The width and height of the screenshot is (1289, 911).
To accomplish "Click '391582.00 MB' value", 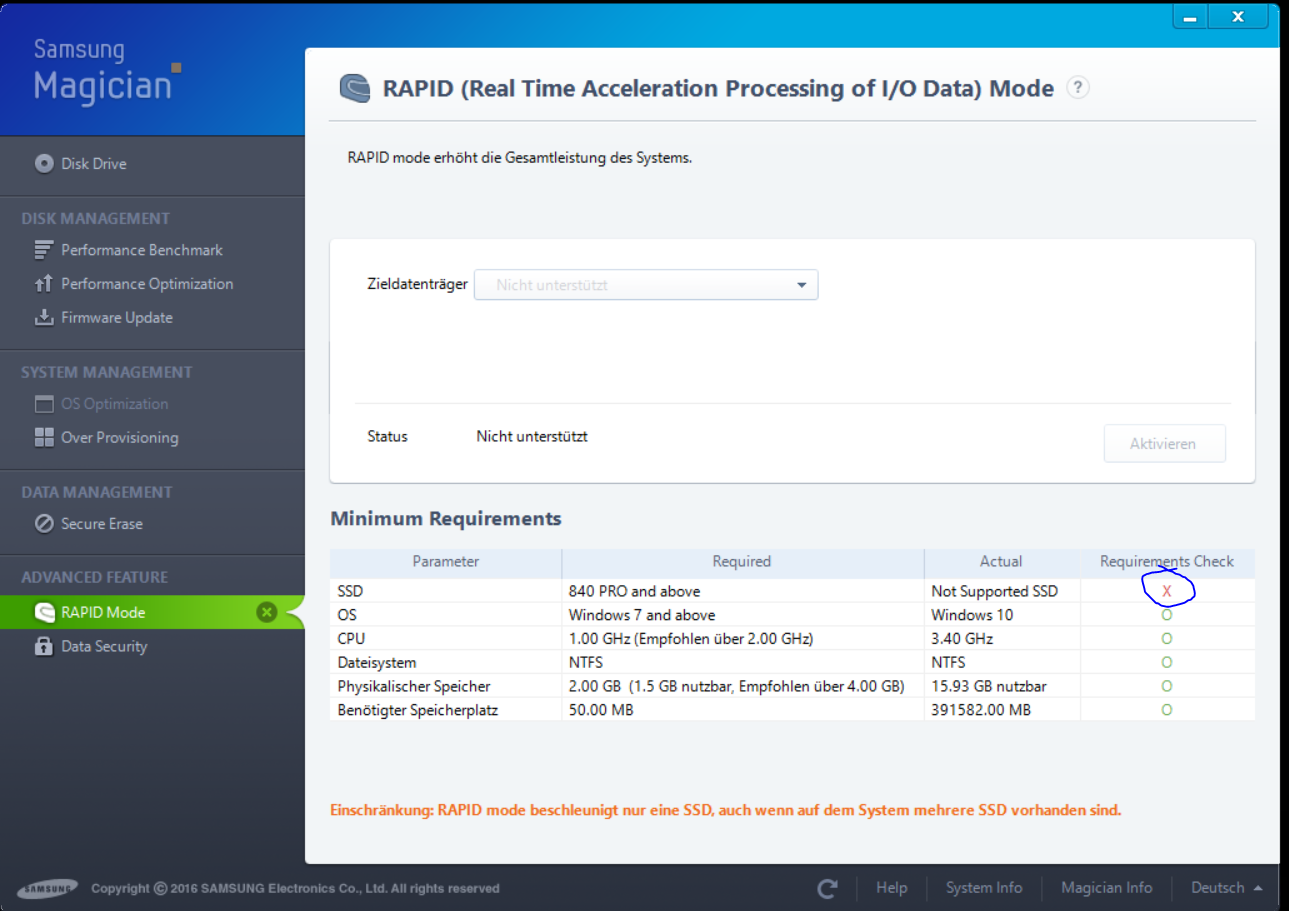I will pos(981,710).
